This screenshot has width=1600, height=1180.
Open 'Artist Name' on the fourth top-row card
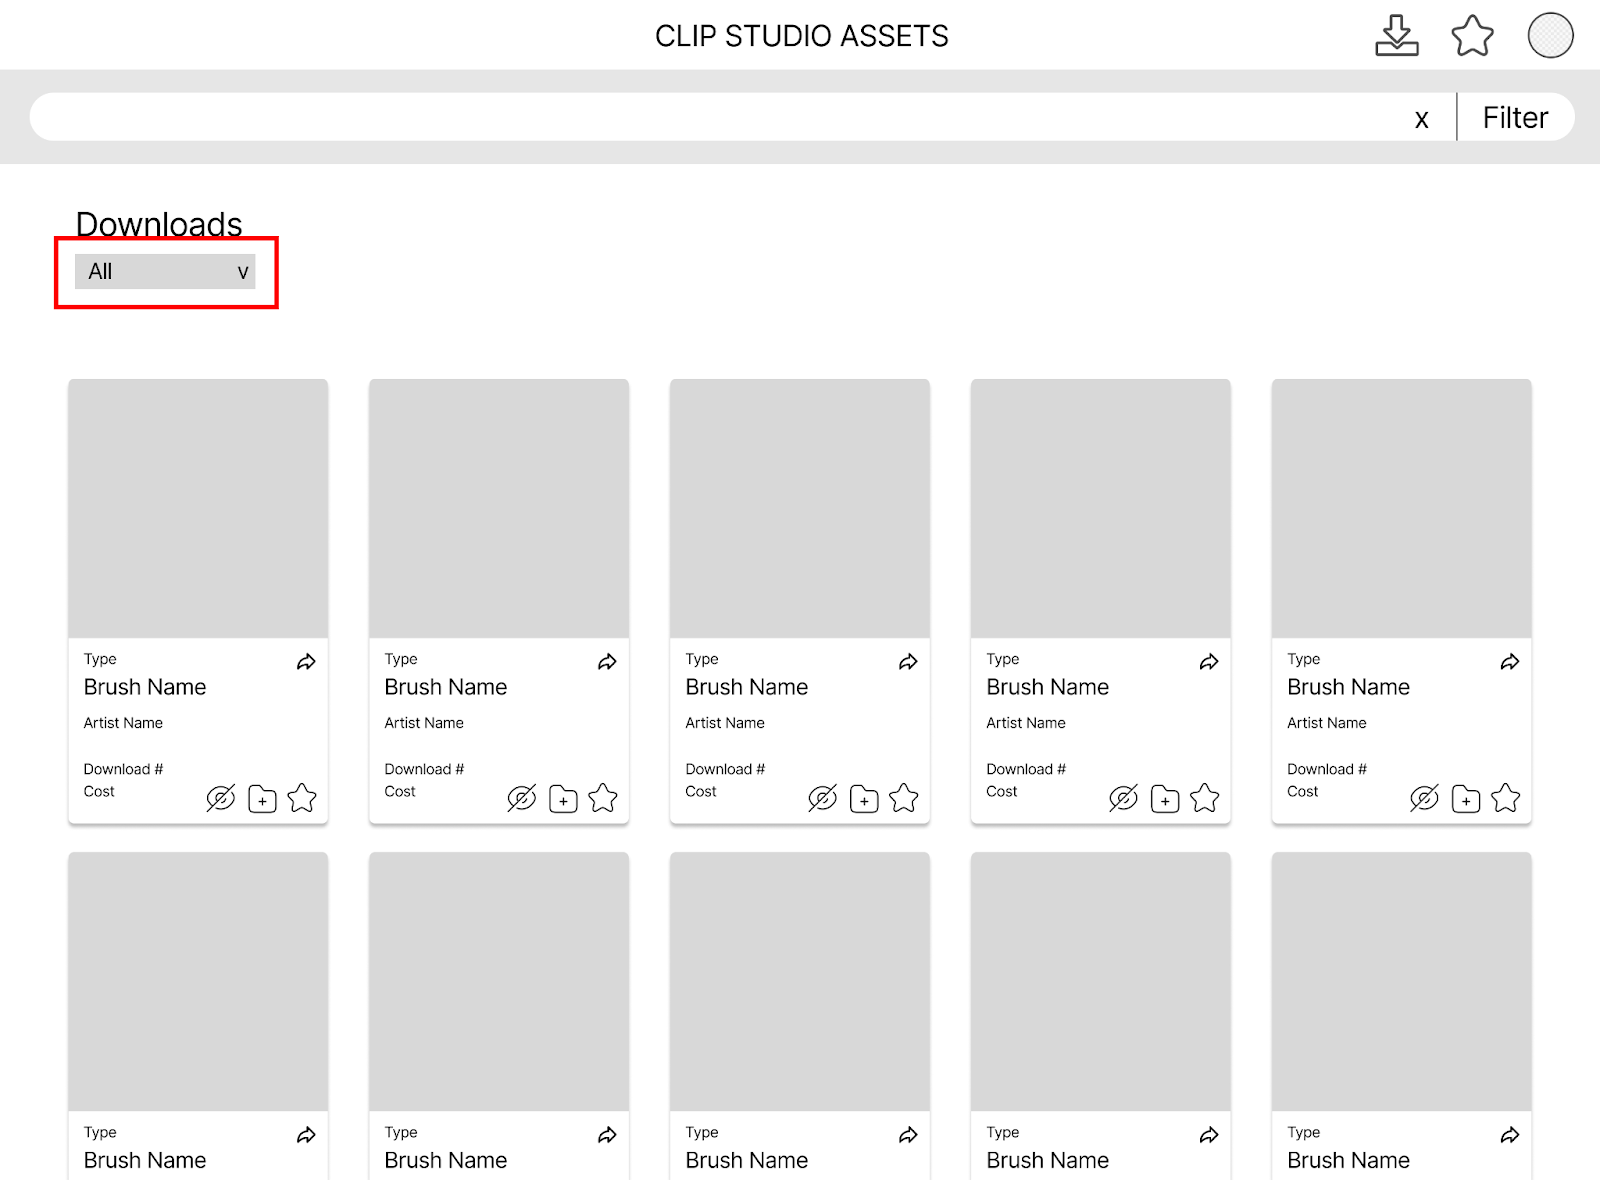coord(1026,723)
